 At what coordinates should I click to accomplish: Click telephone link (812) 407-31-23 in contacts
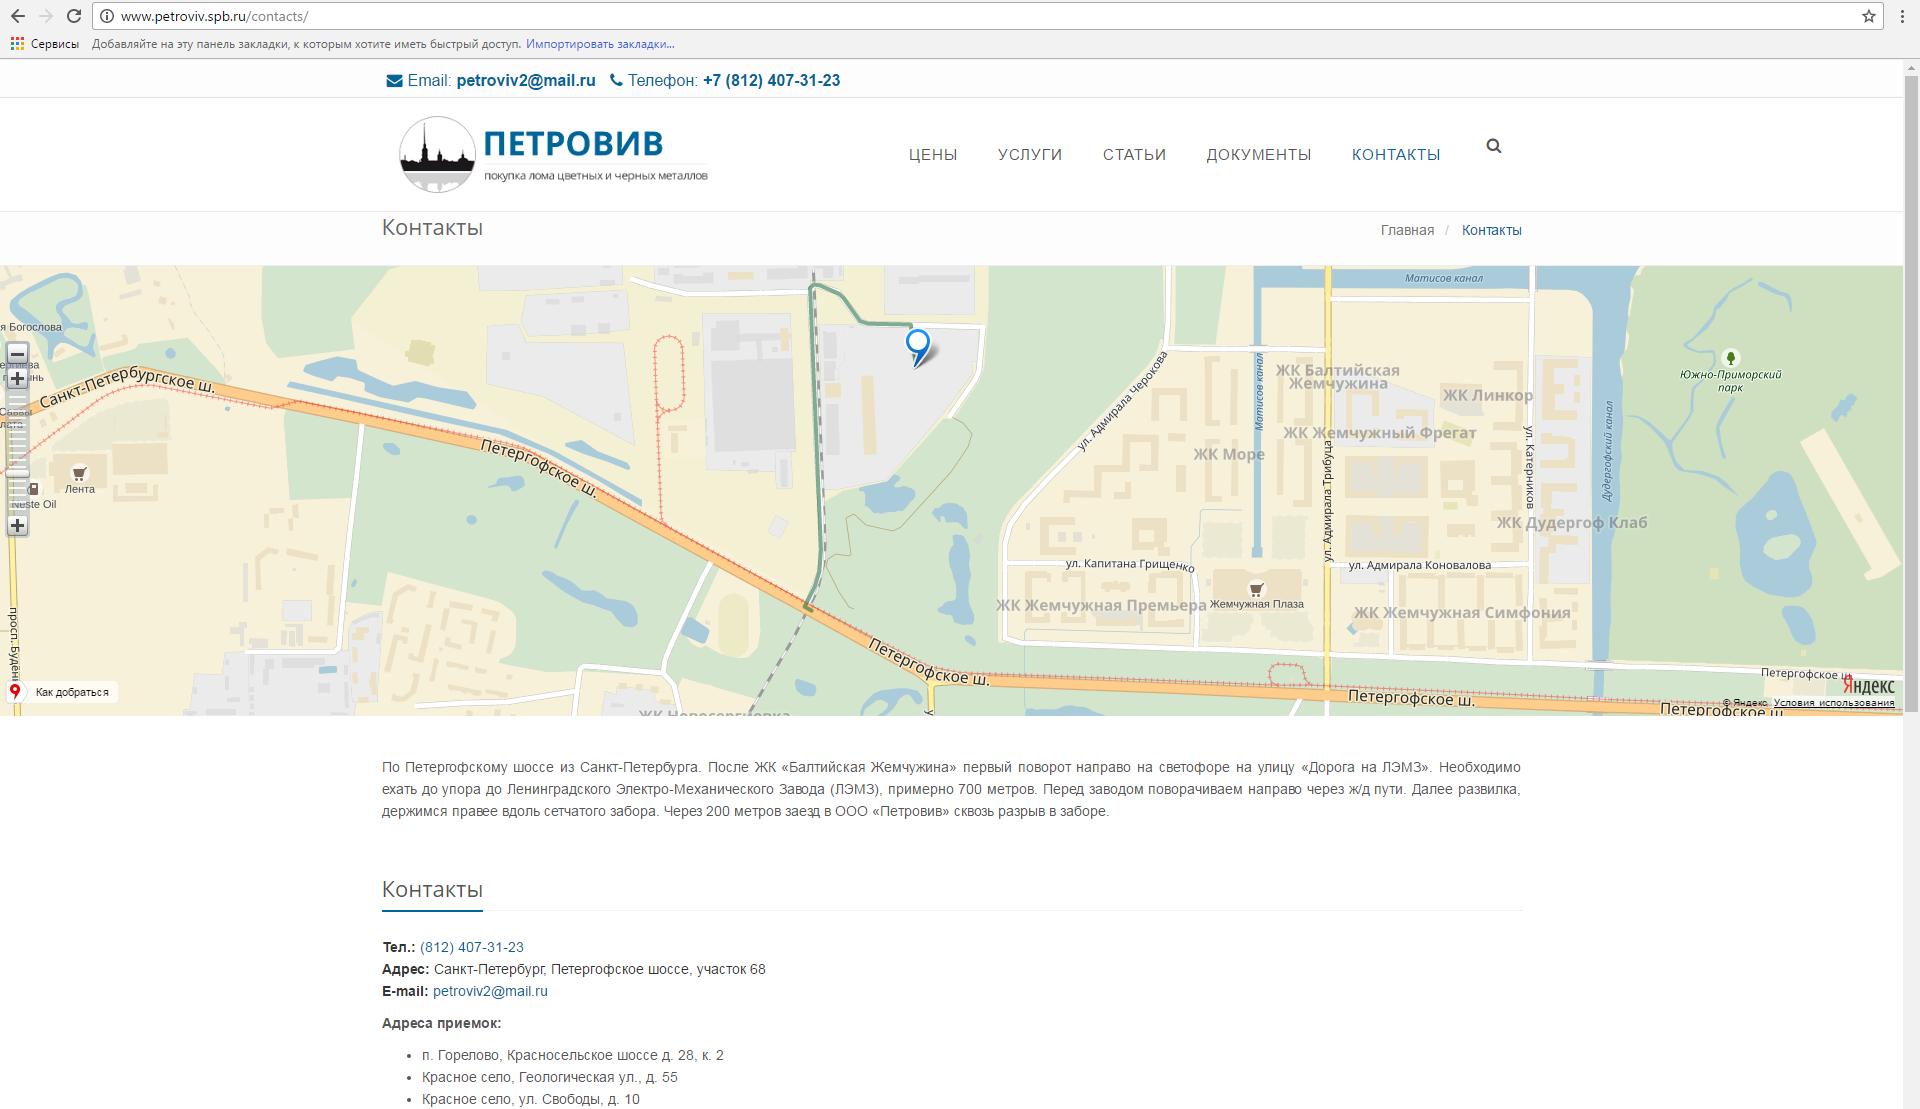coord(472,947)
